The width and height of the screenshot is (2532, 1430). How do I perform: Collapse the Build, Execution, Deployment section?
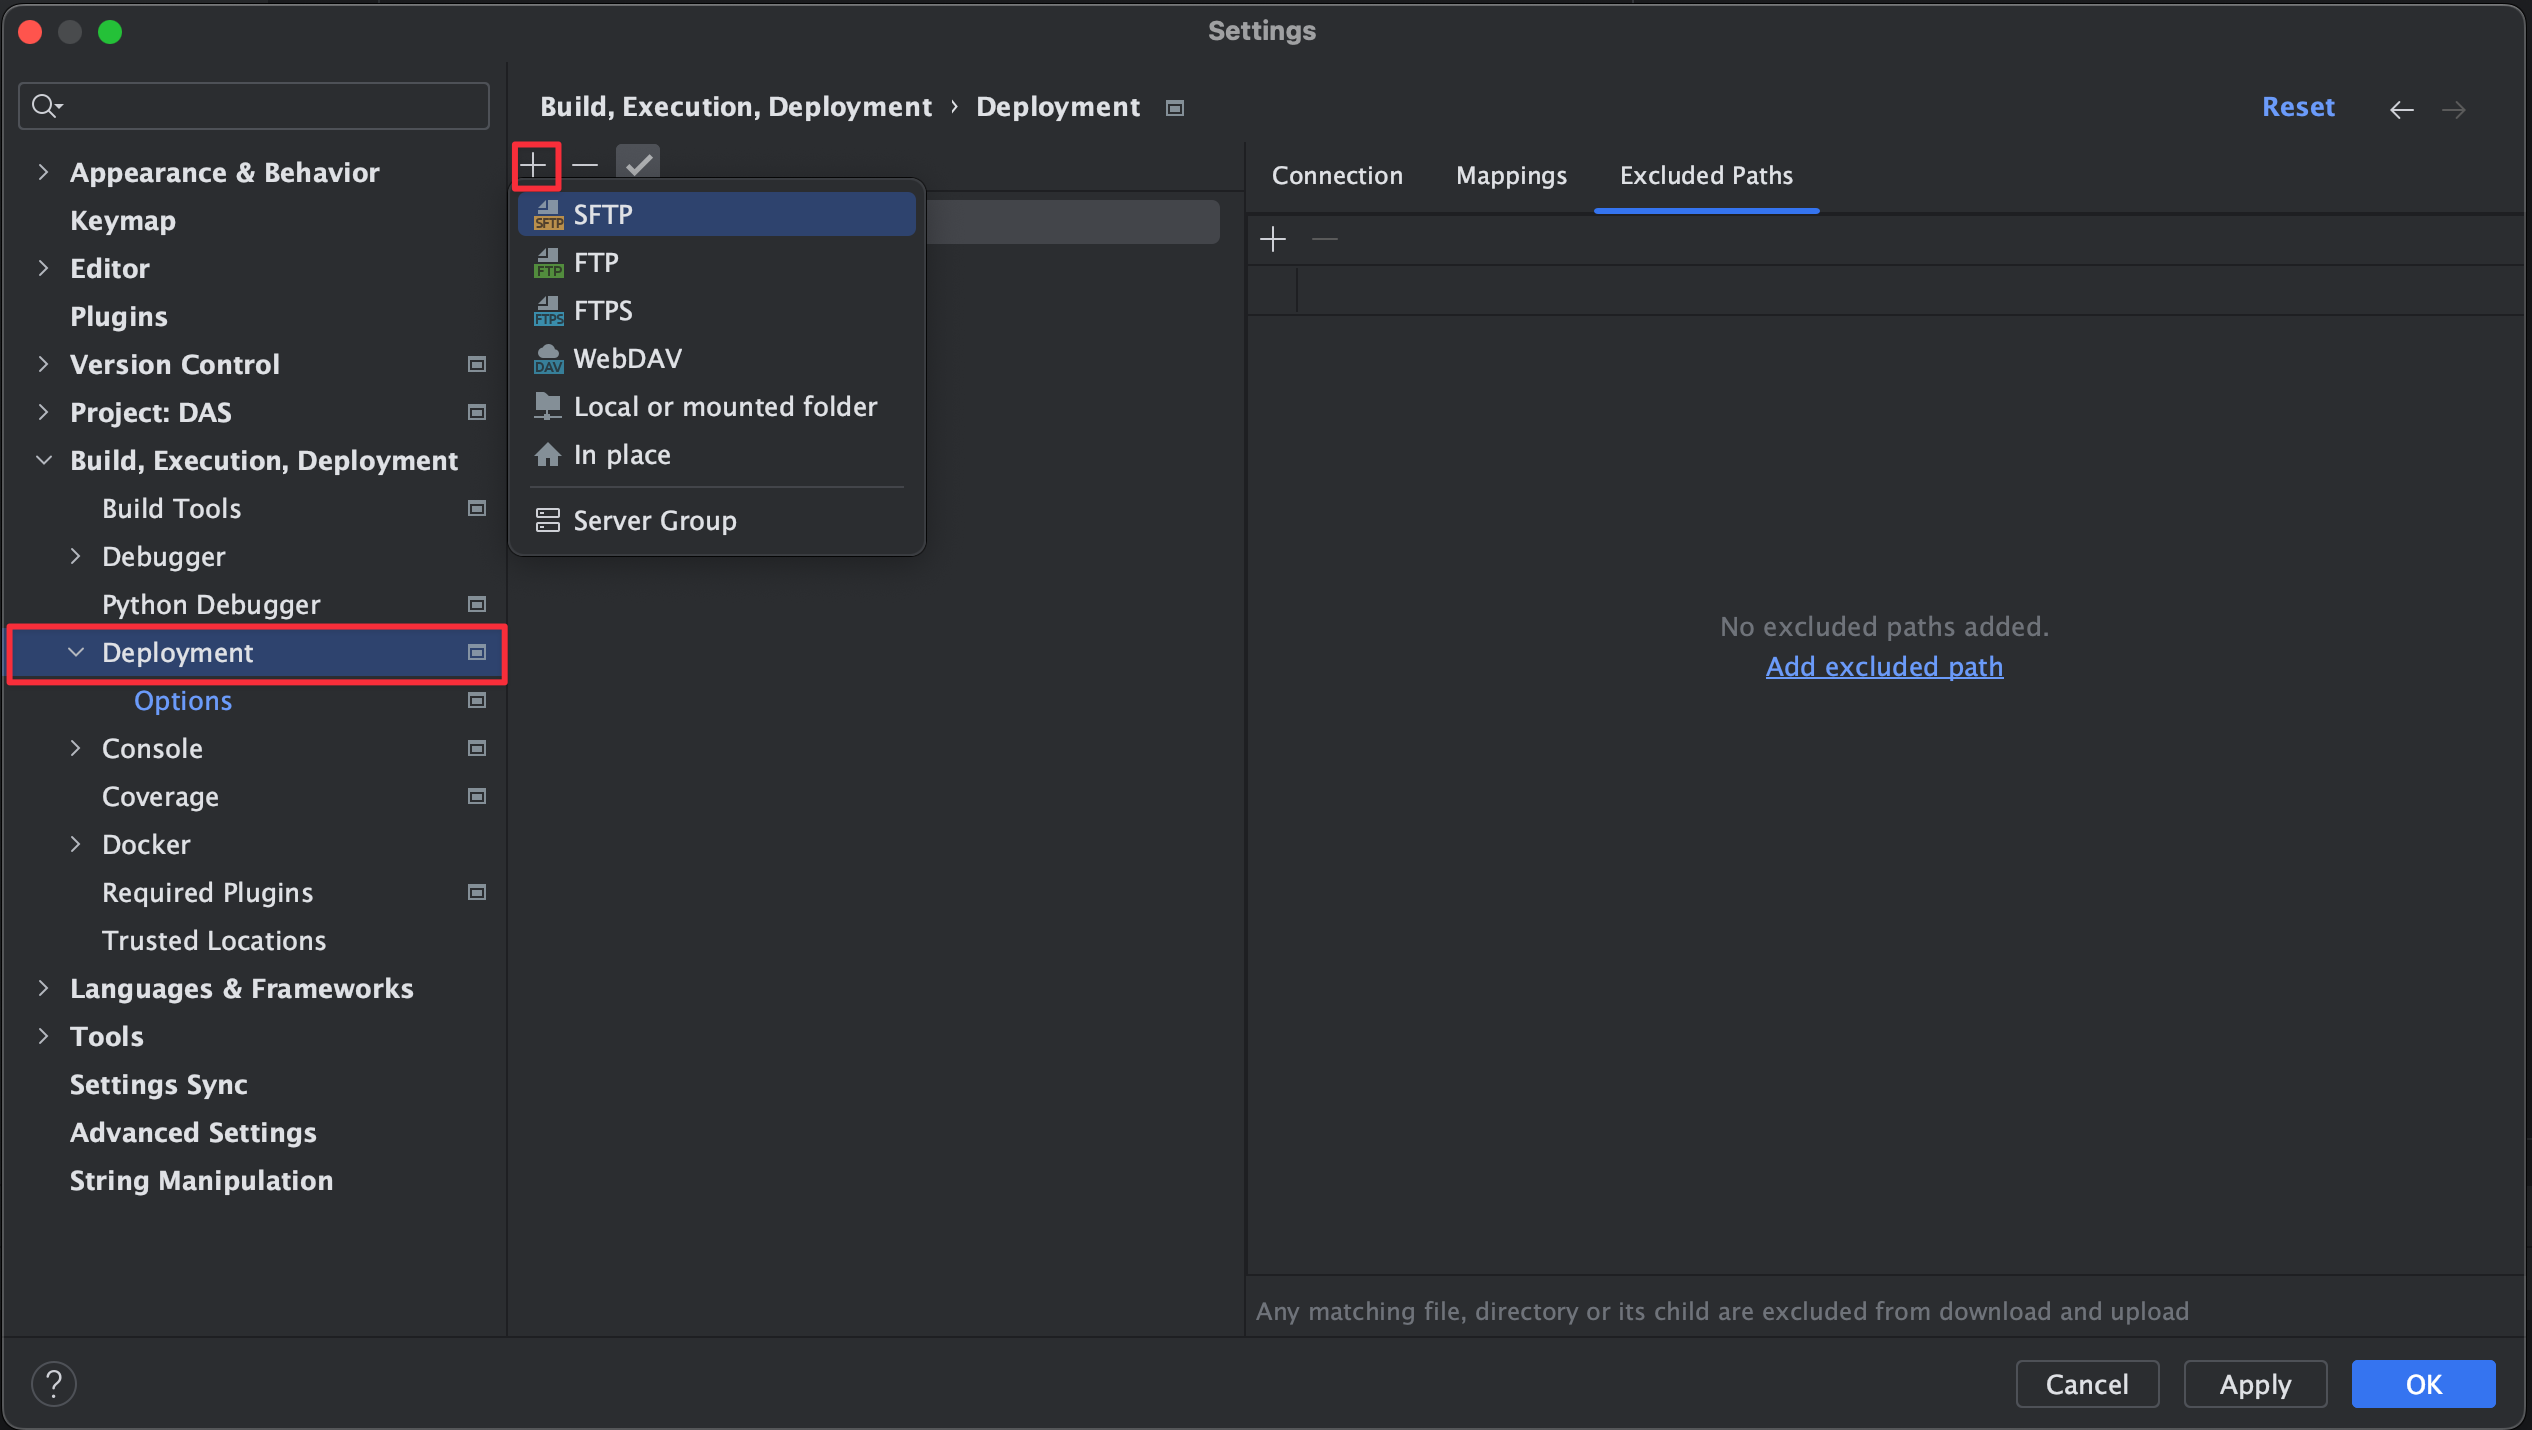click(x=43, y=460)
